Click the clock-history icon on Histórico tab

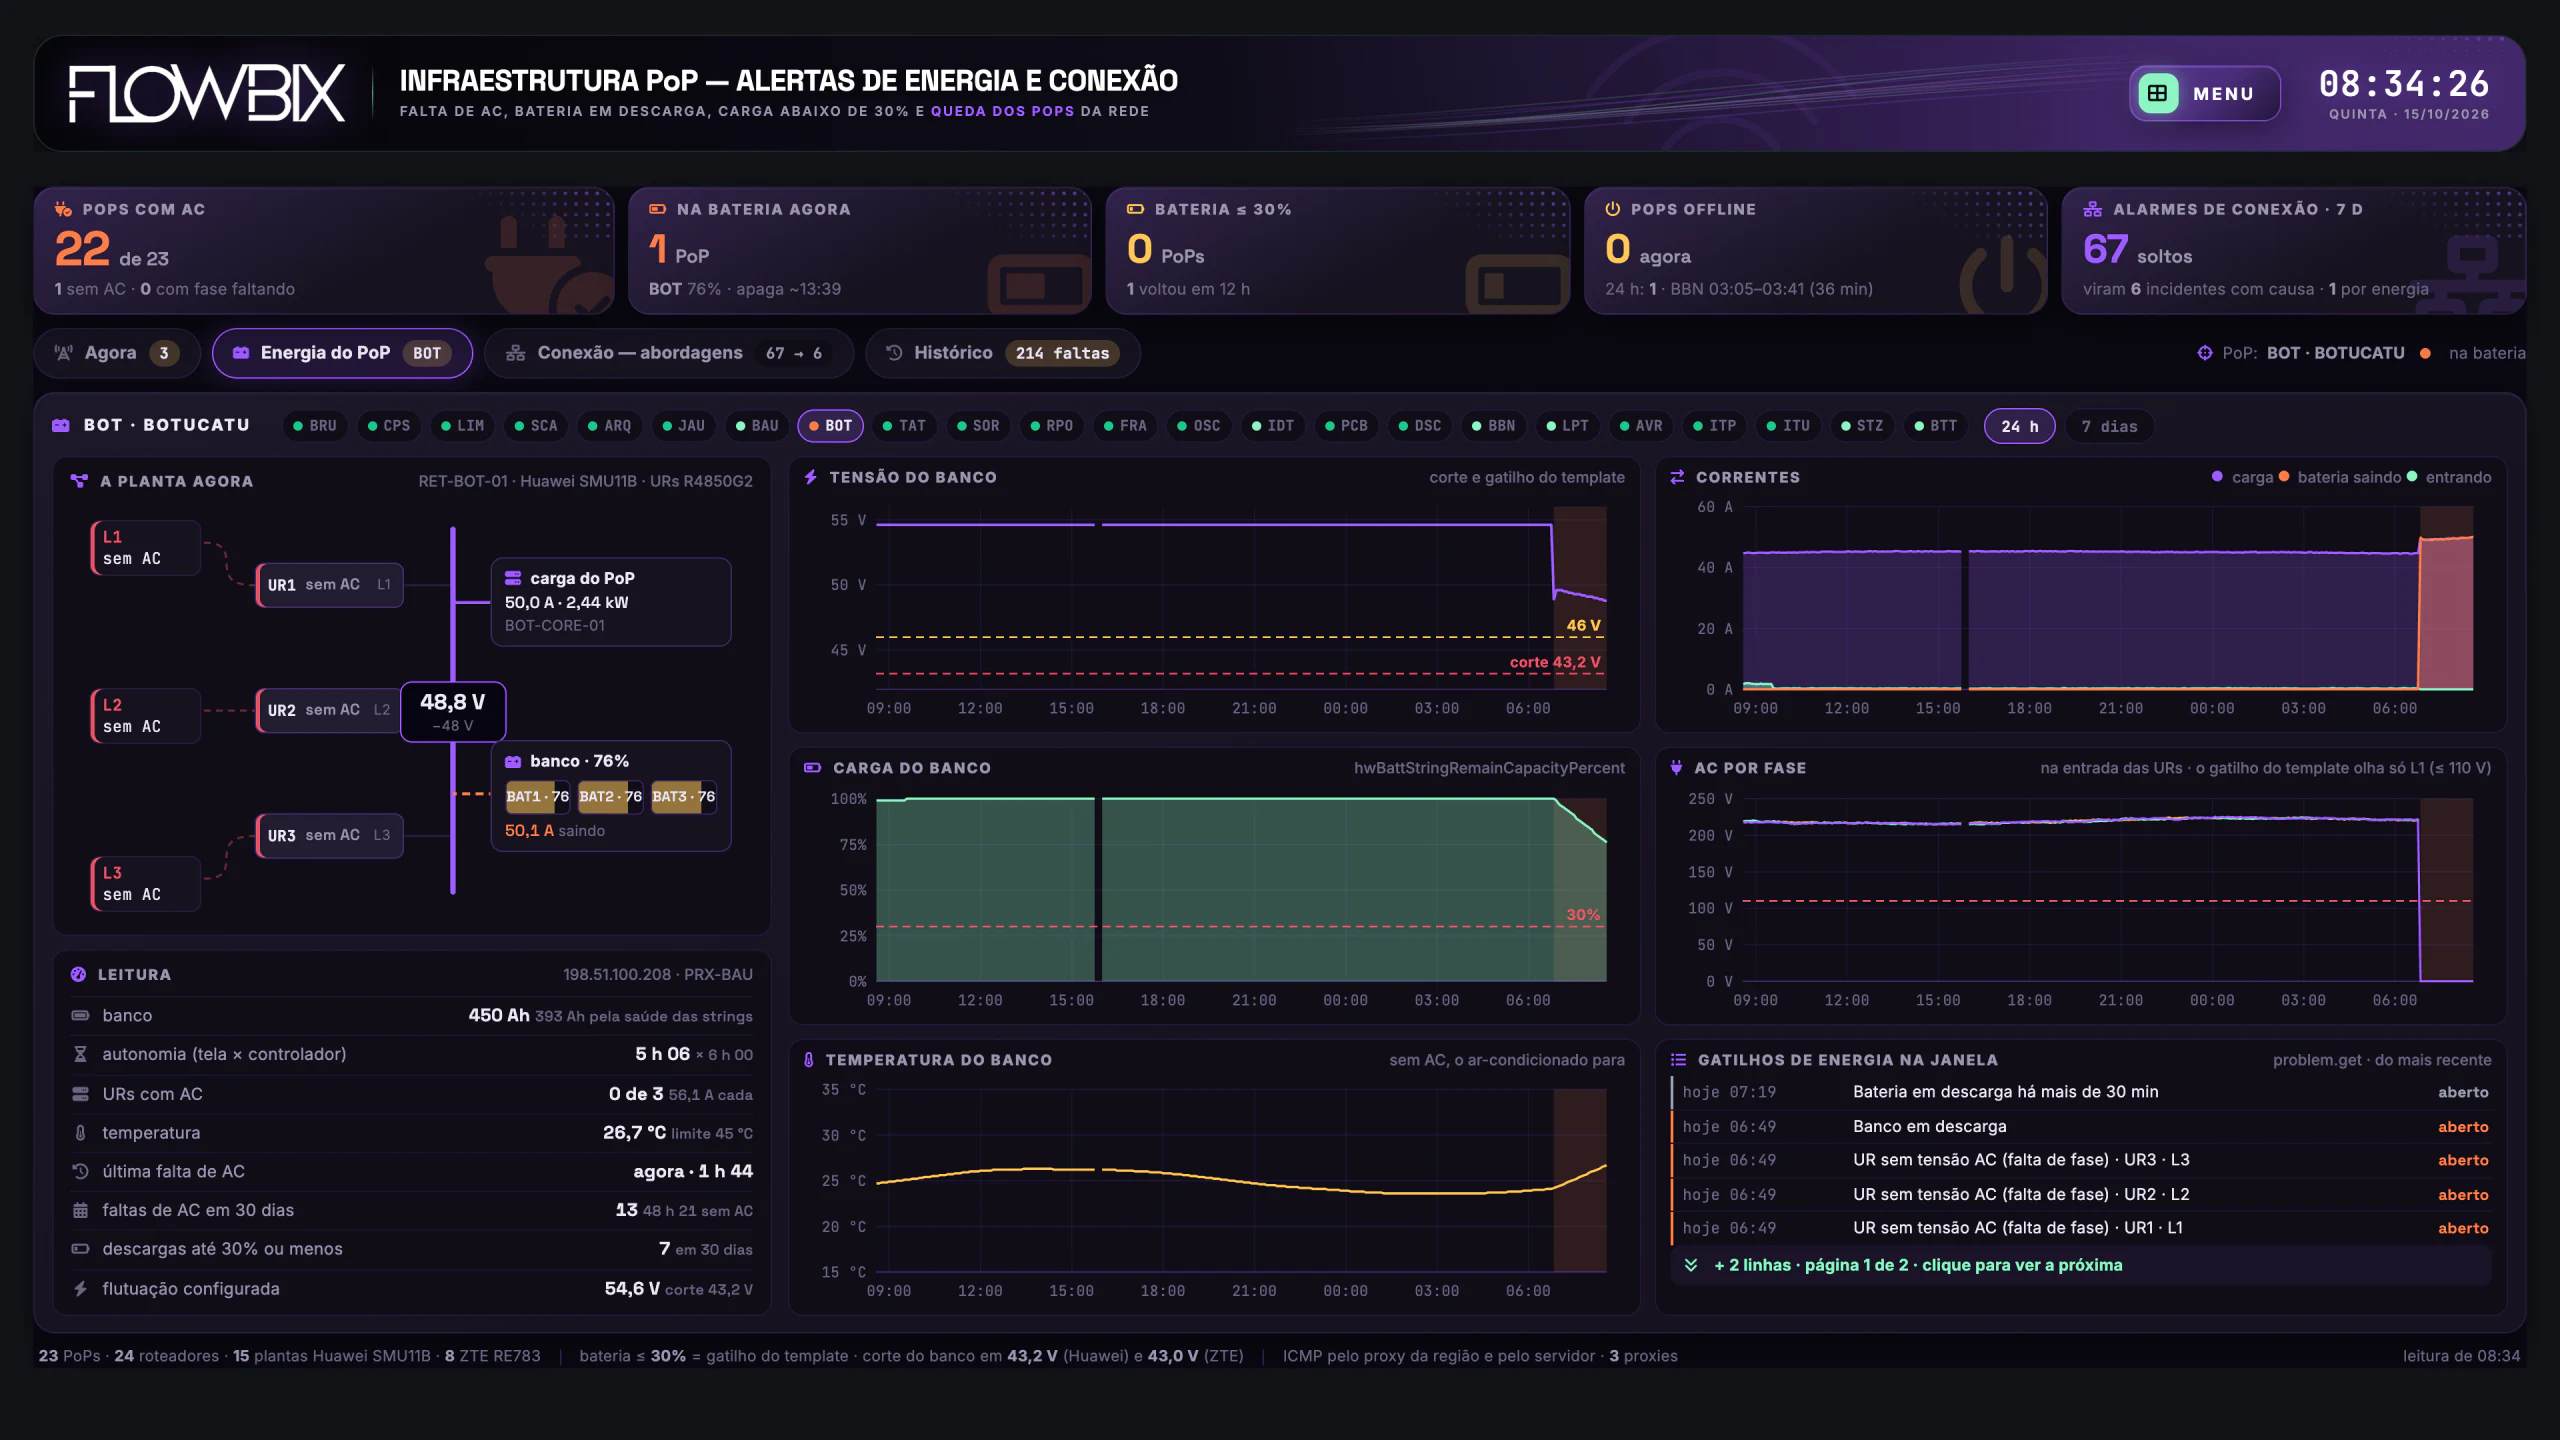point(894,353)
